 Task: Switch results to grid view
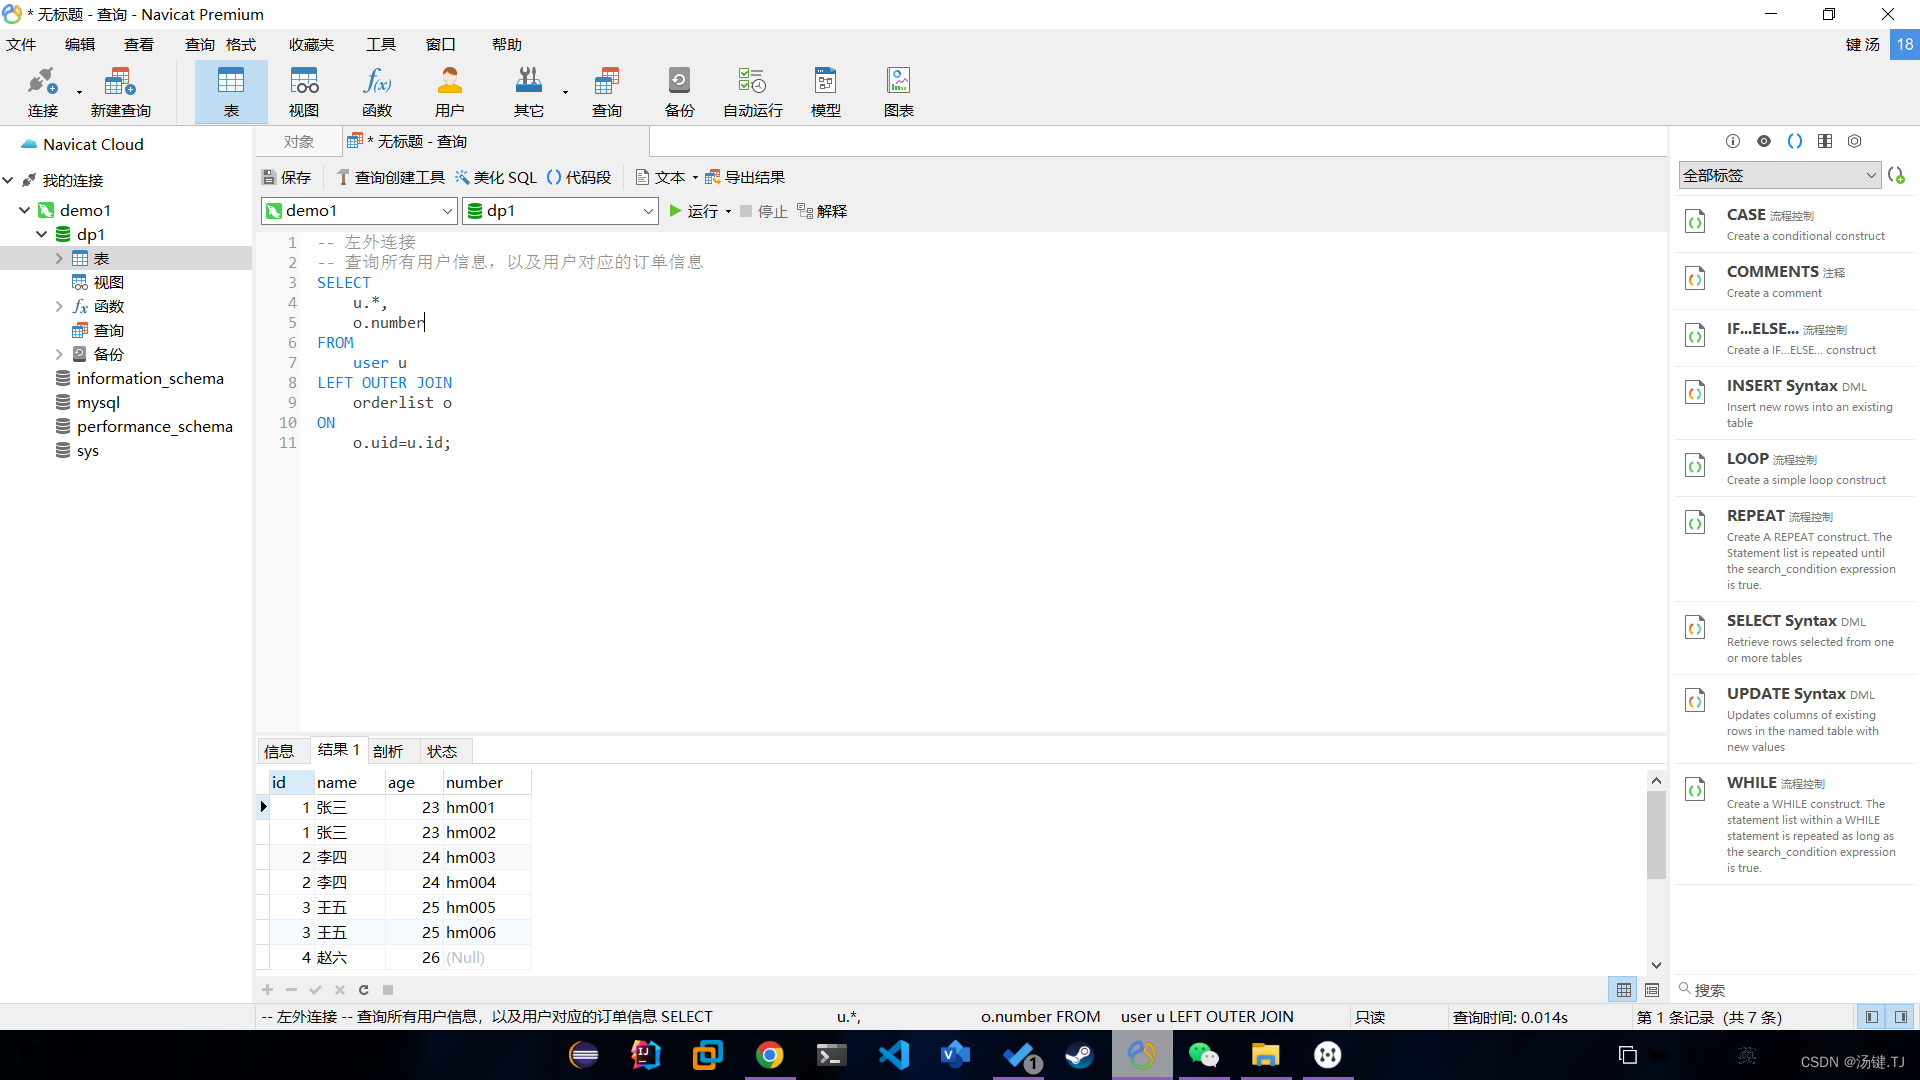1624,990
